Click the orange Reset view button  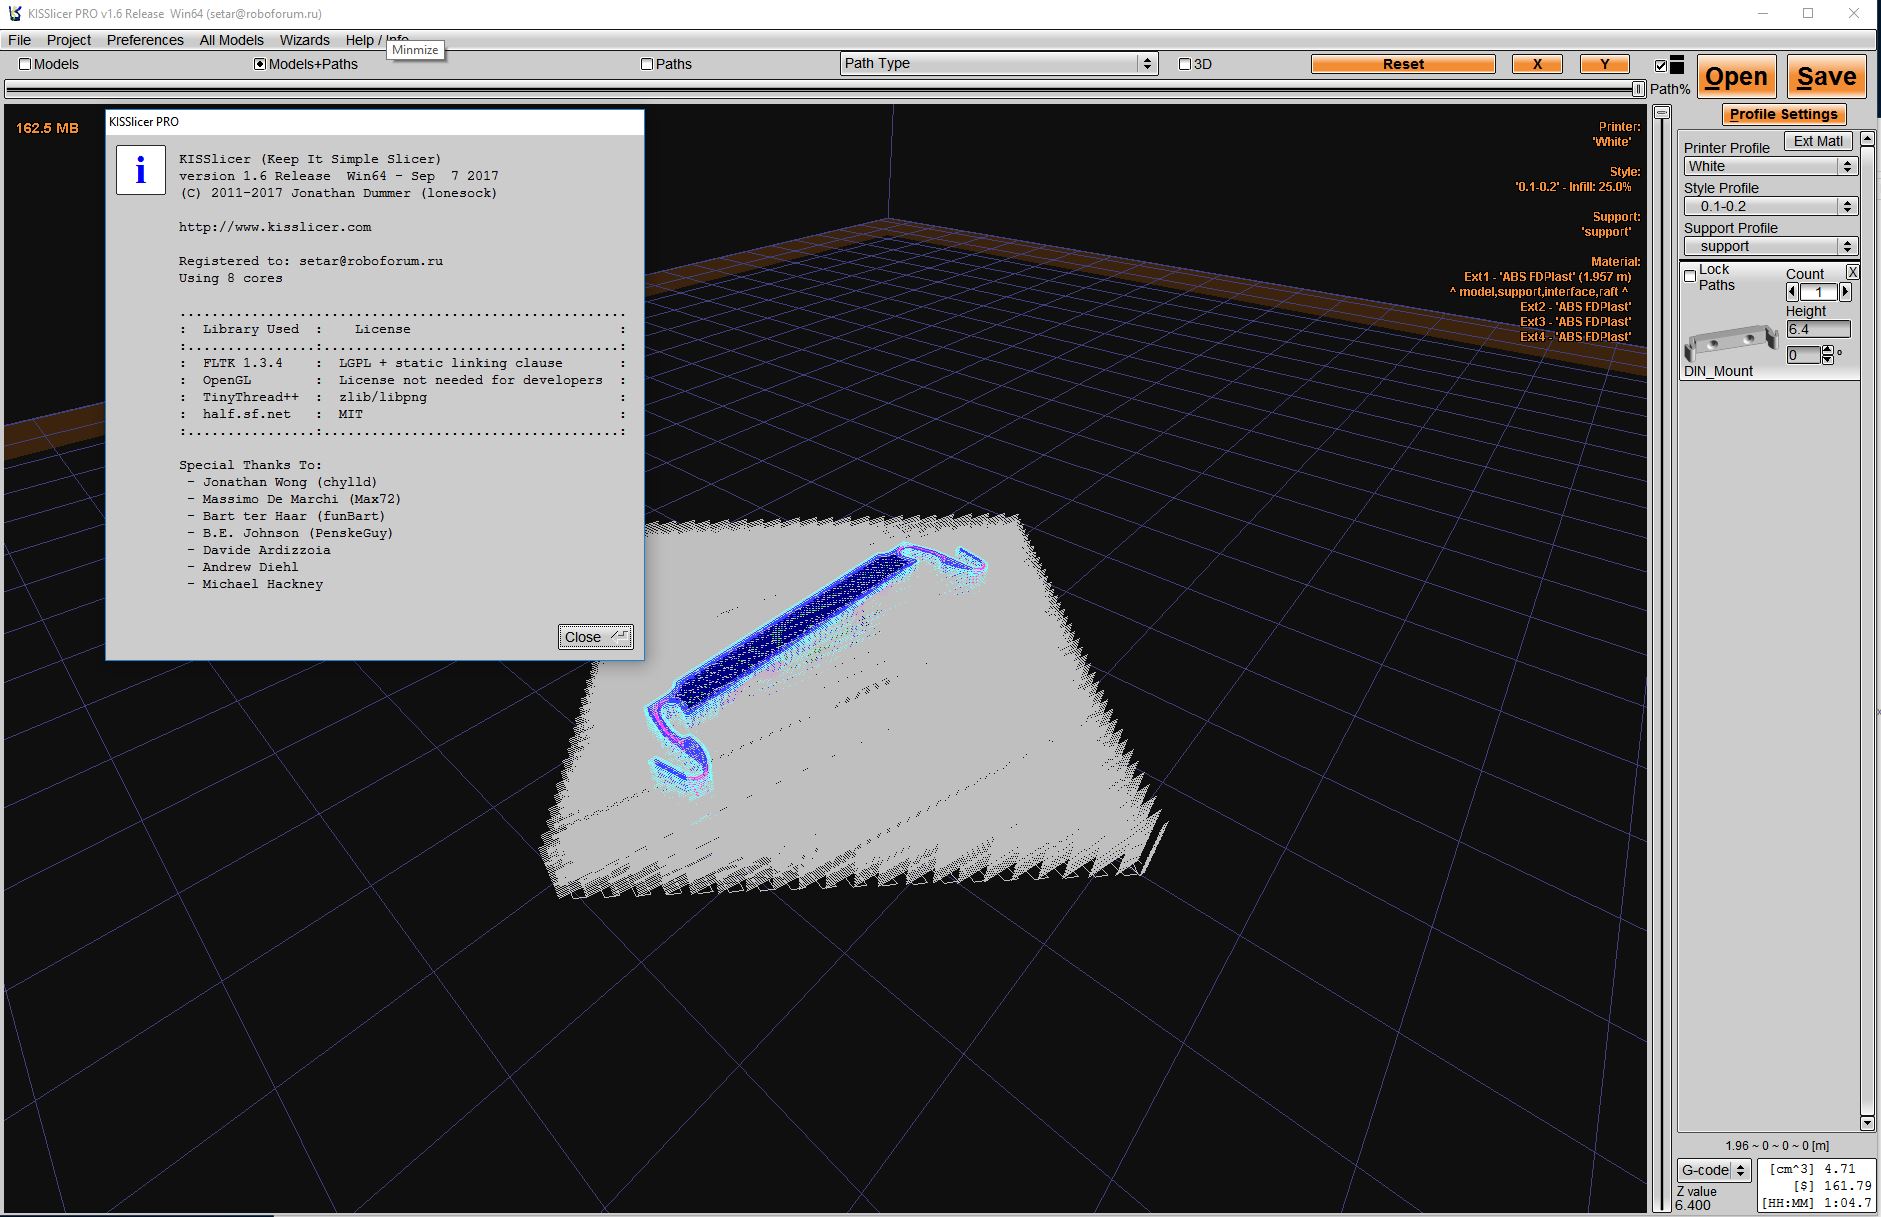pos(1403,64)
